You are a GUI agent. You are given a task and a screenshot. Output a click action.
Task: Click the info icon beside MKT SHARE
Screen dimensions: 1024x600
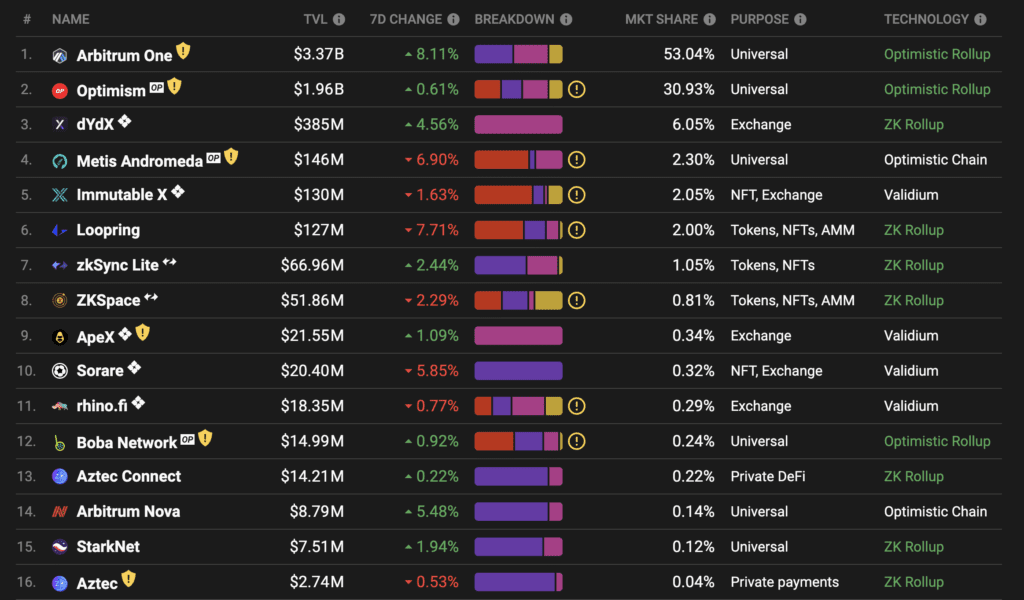tap(709, 20)
